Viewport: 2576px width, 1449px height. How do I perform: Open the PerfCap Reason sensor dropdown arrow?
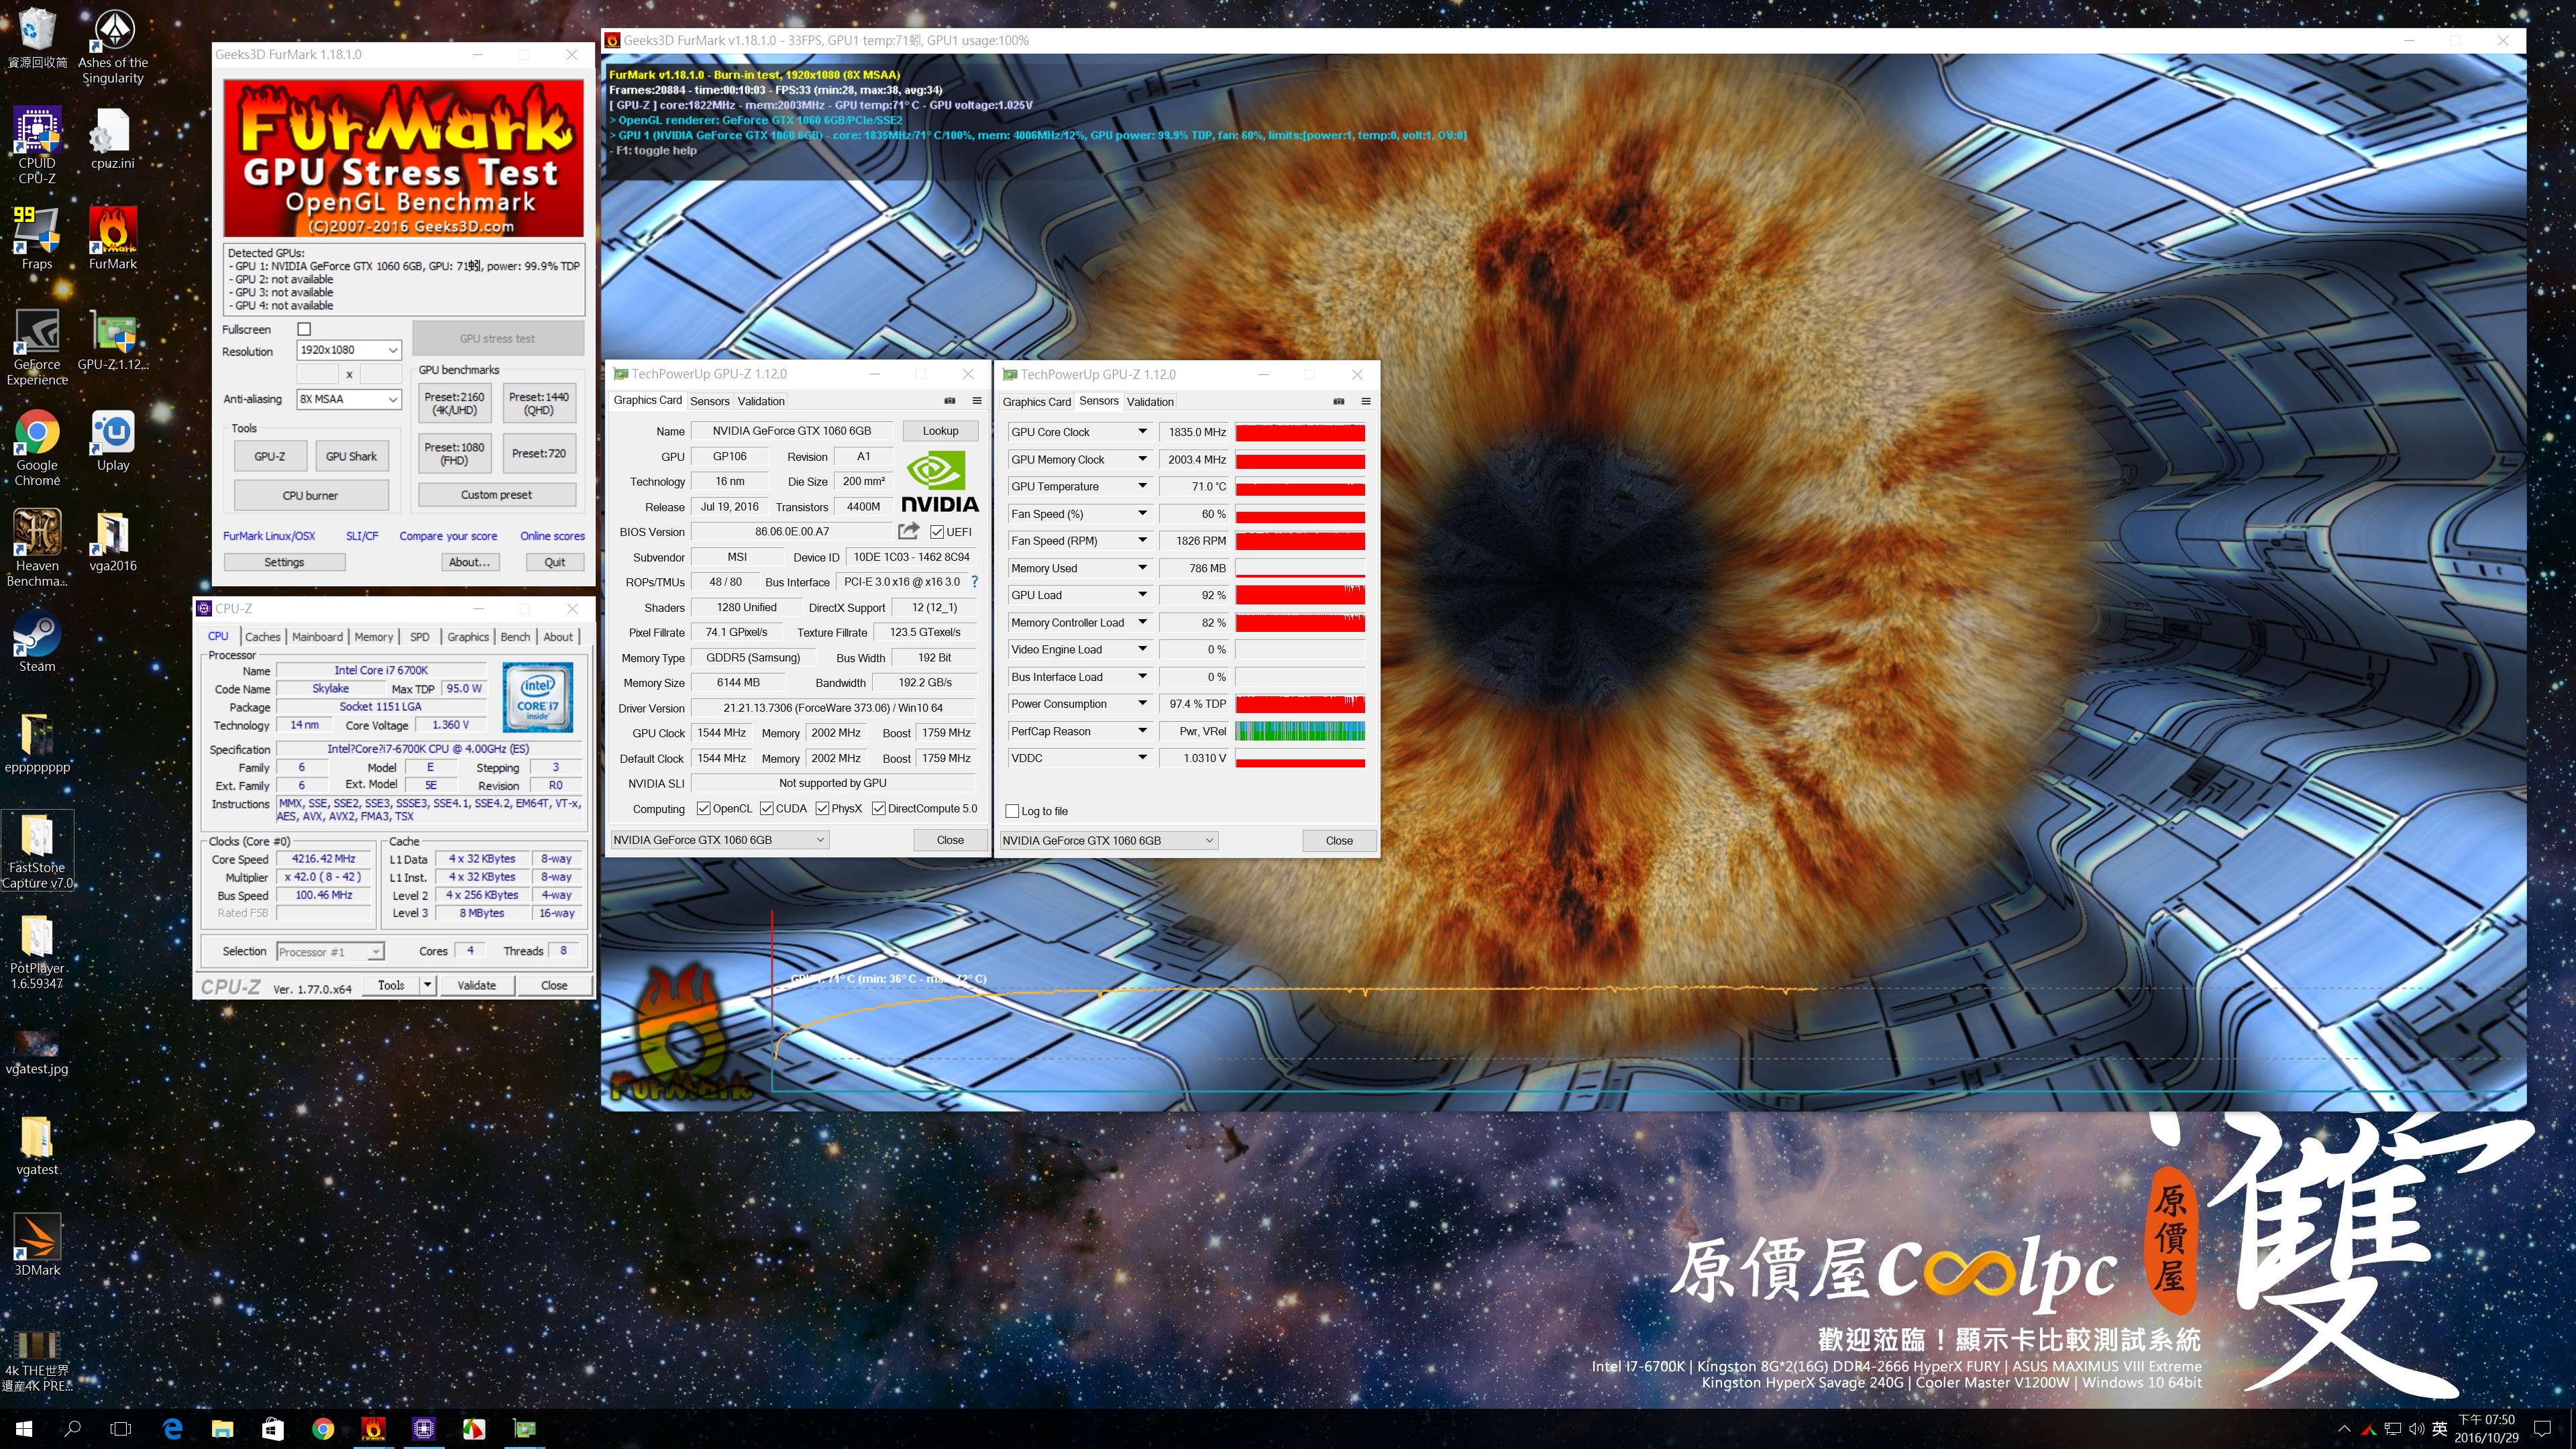pyautogui.click(x=1142, y=731)
